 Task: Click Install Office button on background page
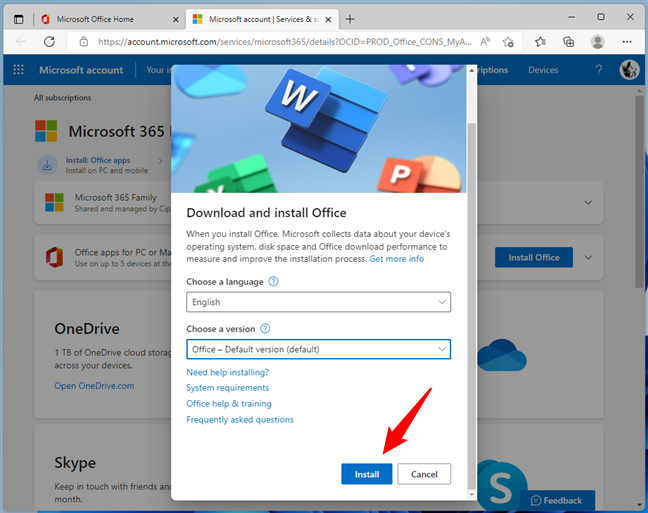pos(534,258)
